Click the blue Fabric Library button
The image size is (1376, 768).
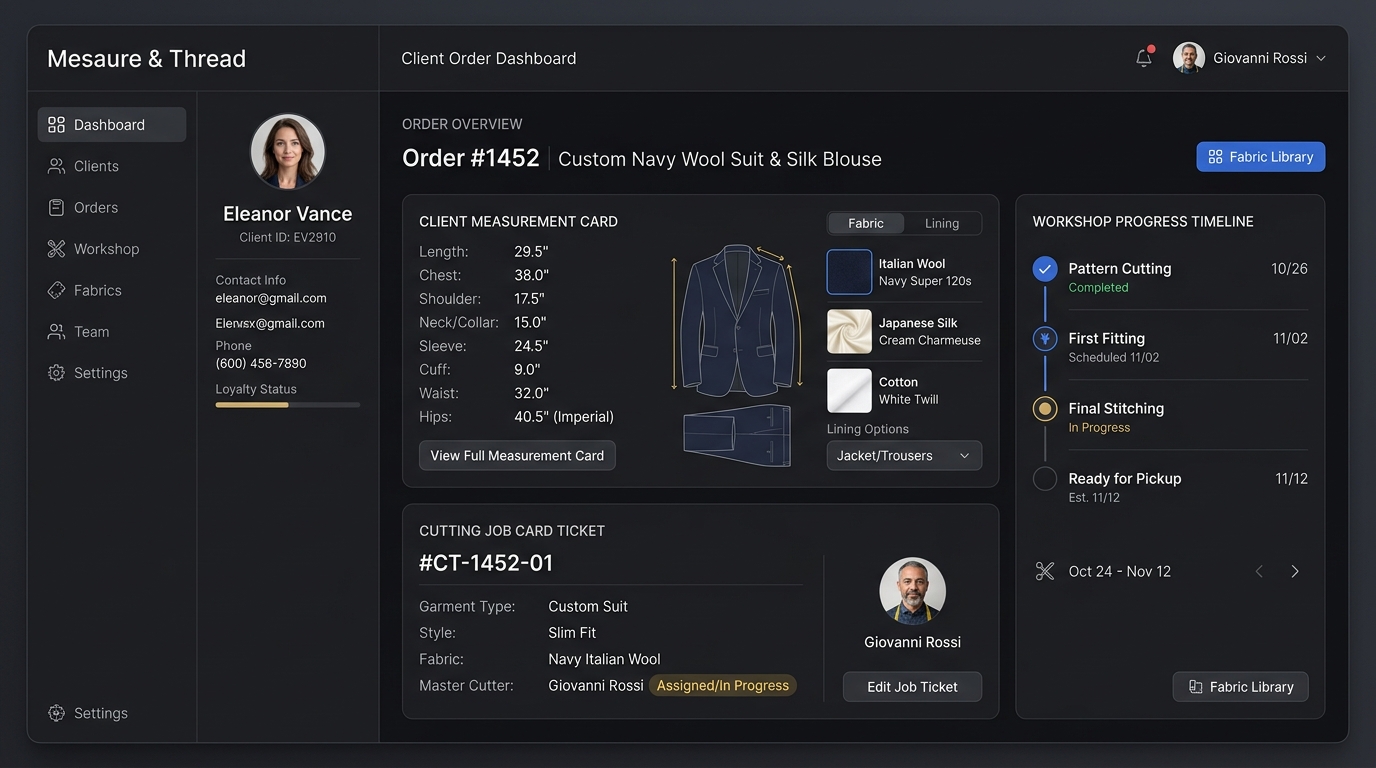point(1261,157)
